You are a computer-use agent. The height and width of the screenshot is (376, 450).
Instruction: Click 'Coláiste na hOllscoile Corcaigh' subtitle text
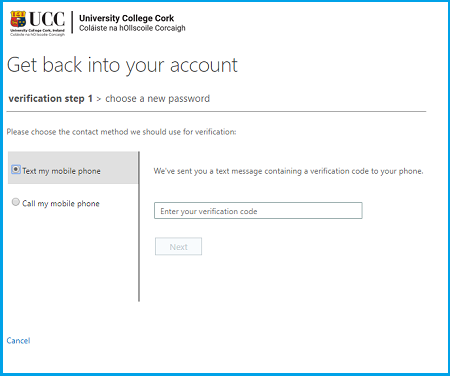pyautogui.click(x=132, y=28)
